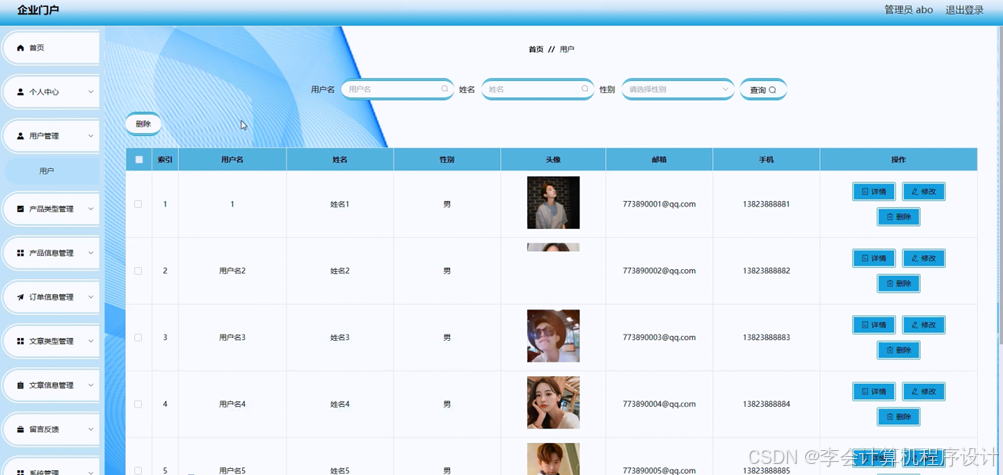The width and height of the screenshot is (1003, 475).
Task: Tick the checkbox for row 姓名1
Action: click(138, 204)
